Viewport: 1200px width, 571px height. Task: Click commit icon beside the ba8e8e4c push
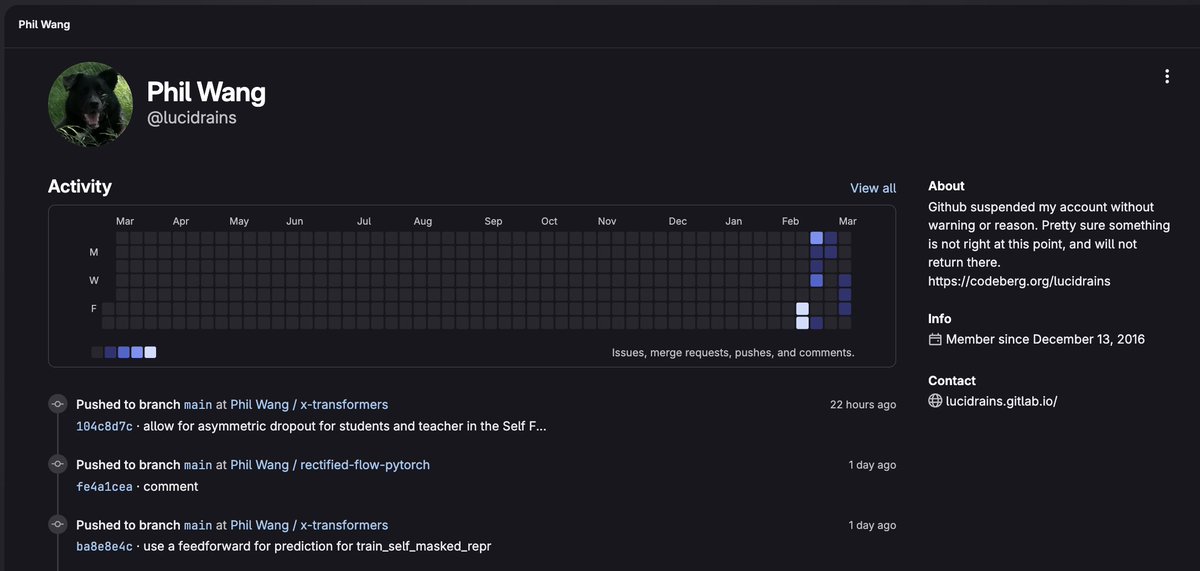click(x=57, y=525)
